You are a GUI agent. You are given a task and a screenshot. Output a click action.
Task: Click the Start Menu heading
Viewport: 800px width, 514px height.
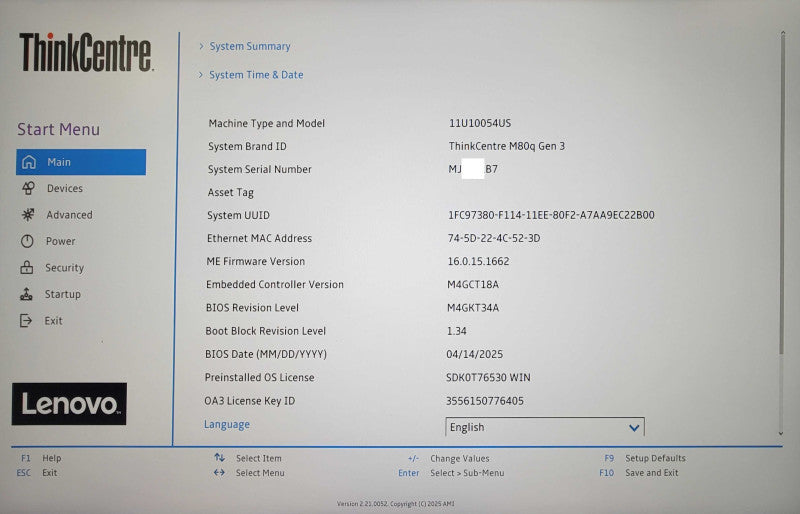point(59,129)
